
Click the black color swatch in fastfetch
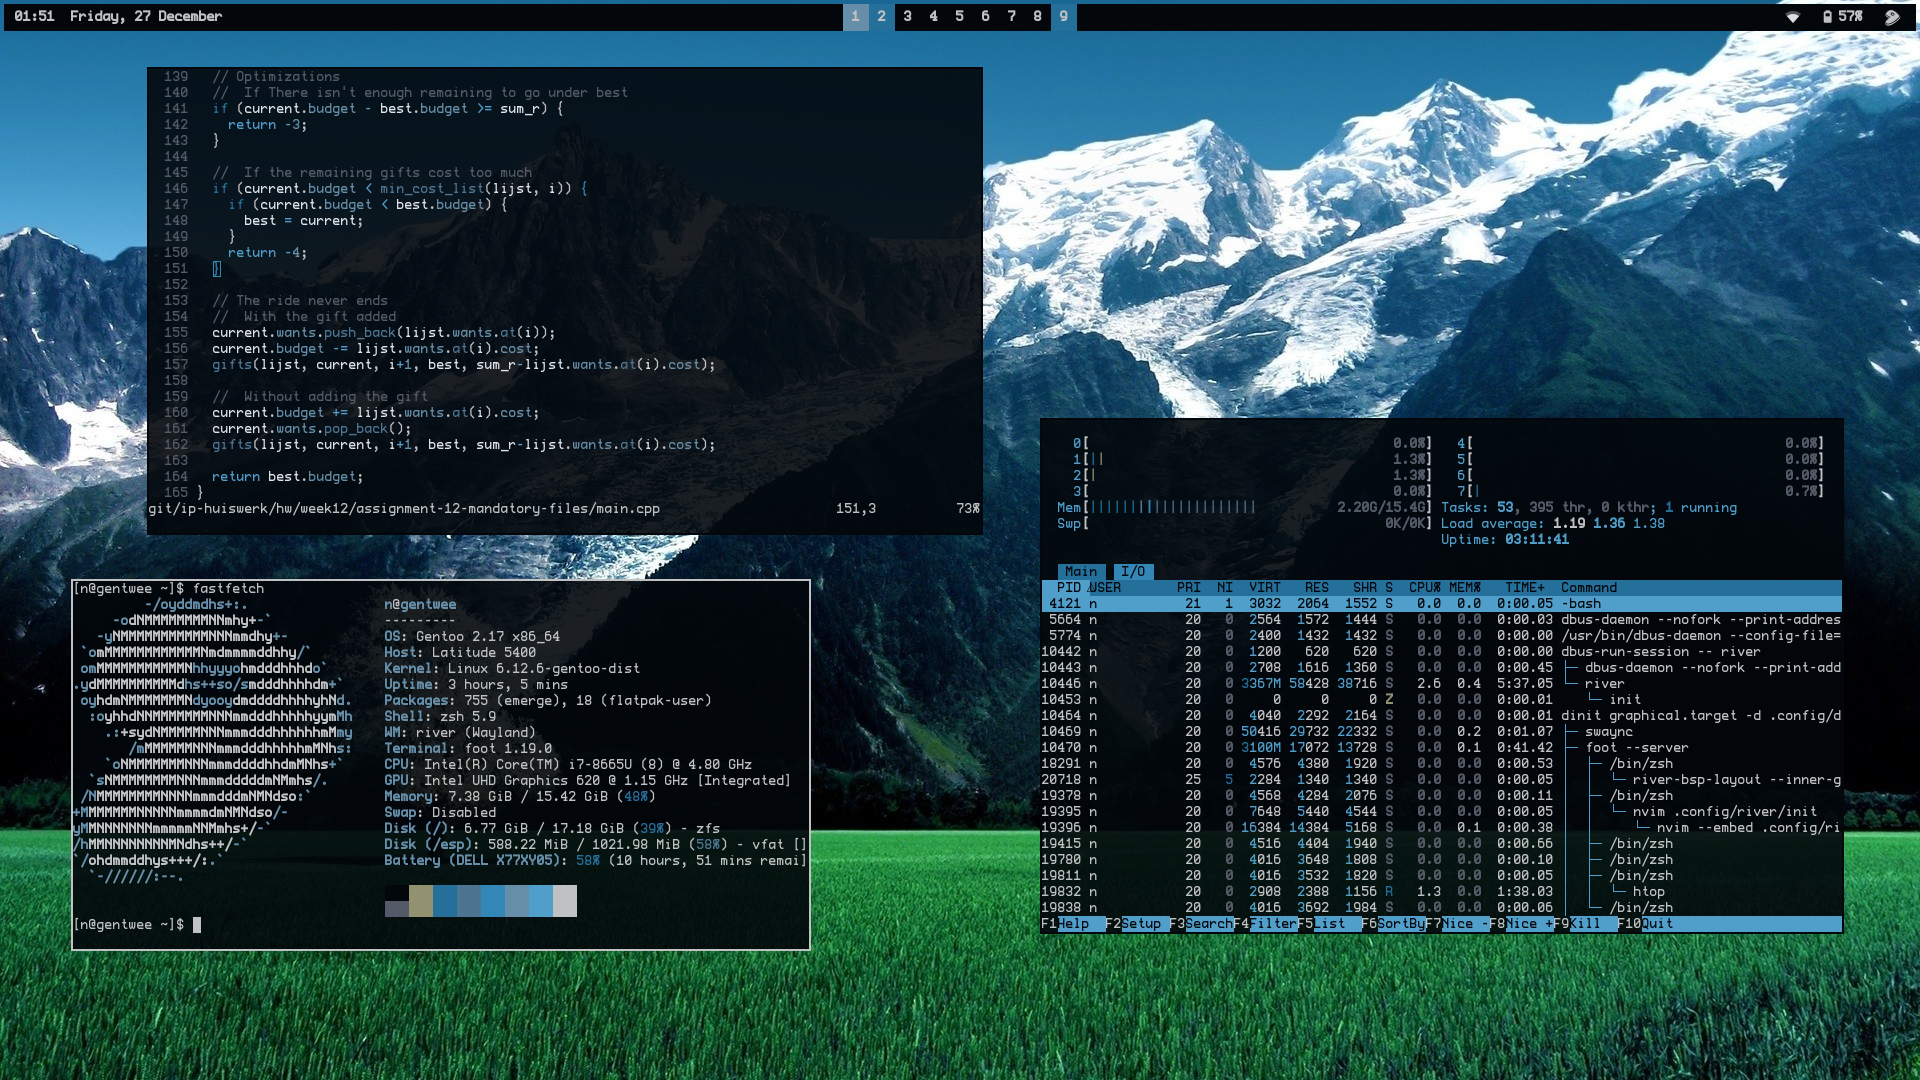[397, 893]
